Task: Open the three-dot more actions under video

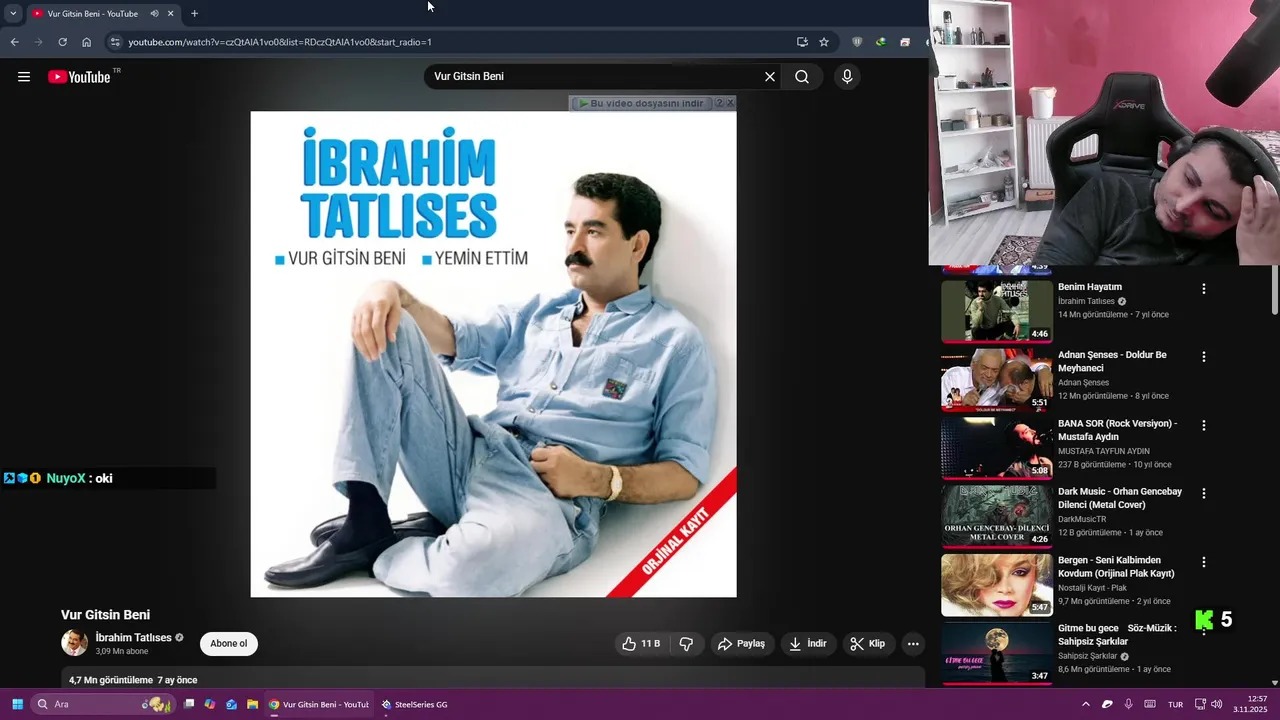Action: (x=913, y=644)
